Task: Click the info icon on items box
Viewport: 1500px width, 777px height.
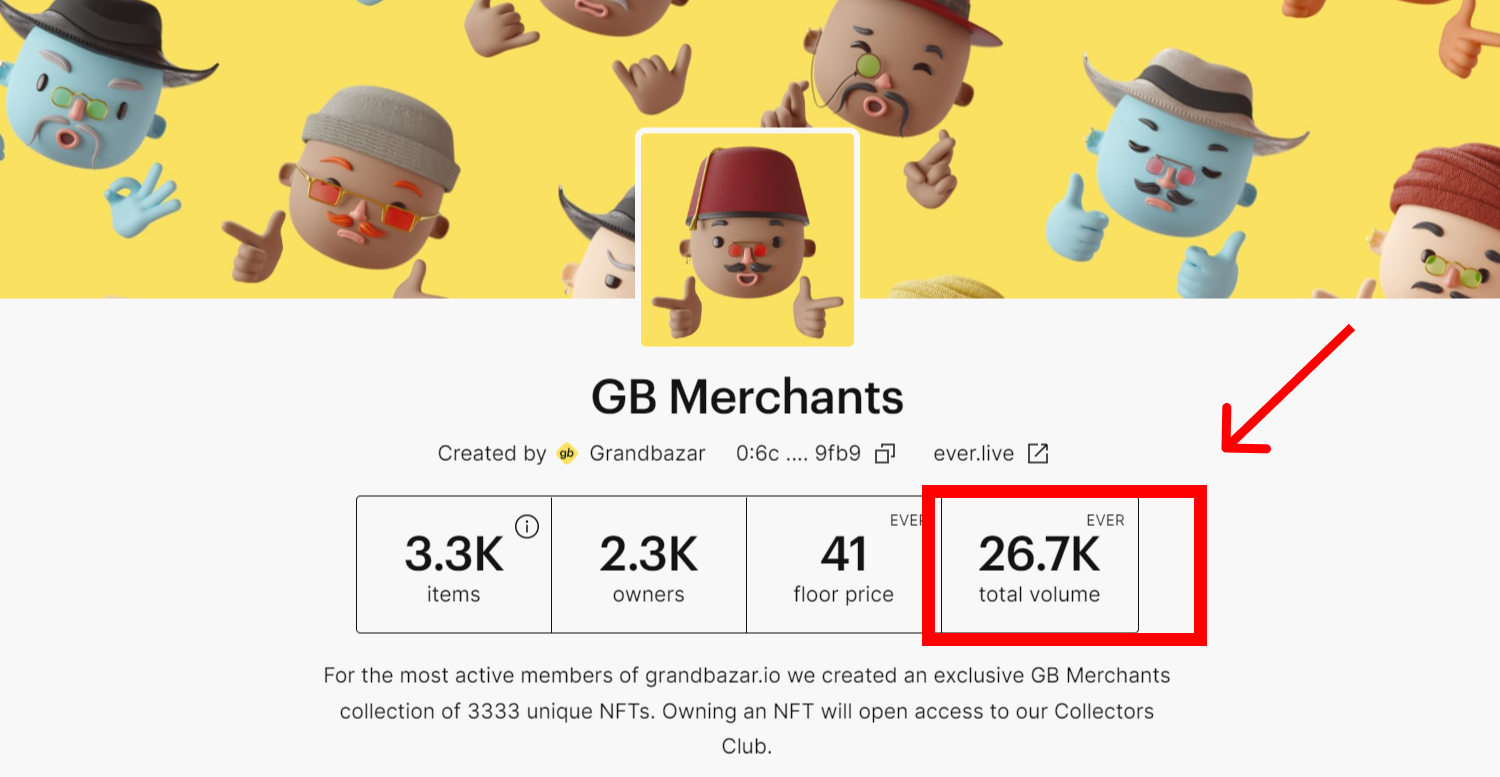Action: pyautogui.click(x=527, y=526)
